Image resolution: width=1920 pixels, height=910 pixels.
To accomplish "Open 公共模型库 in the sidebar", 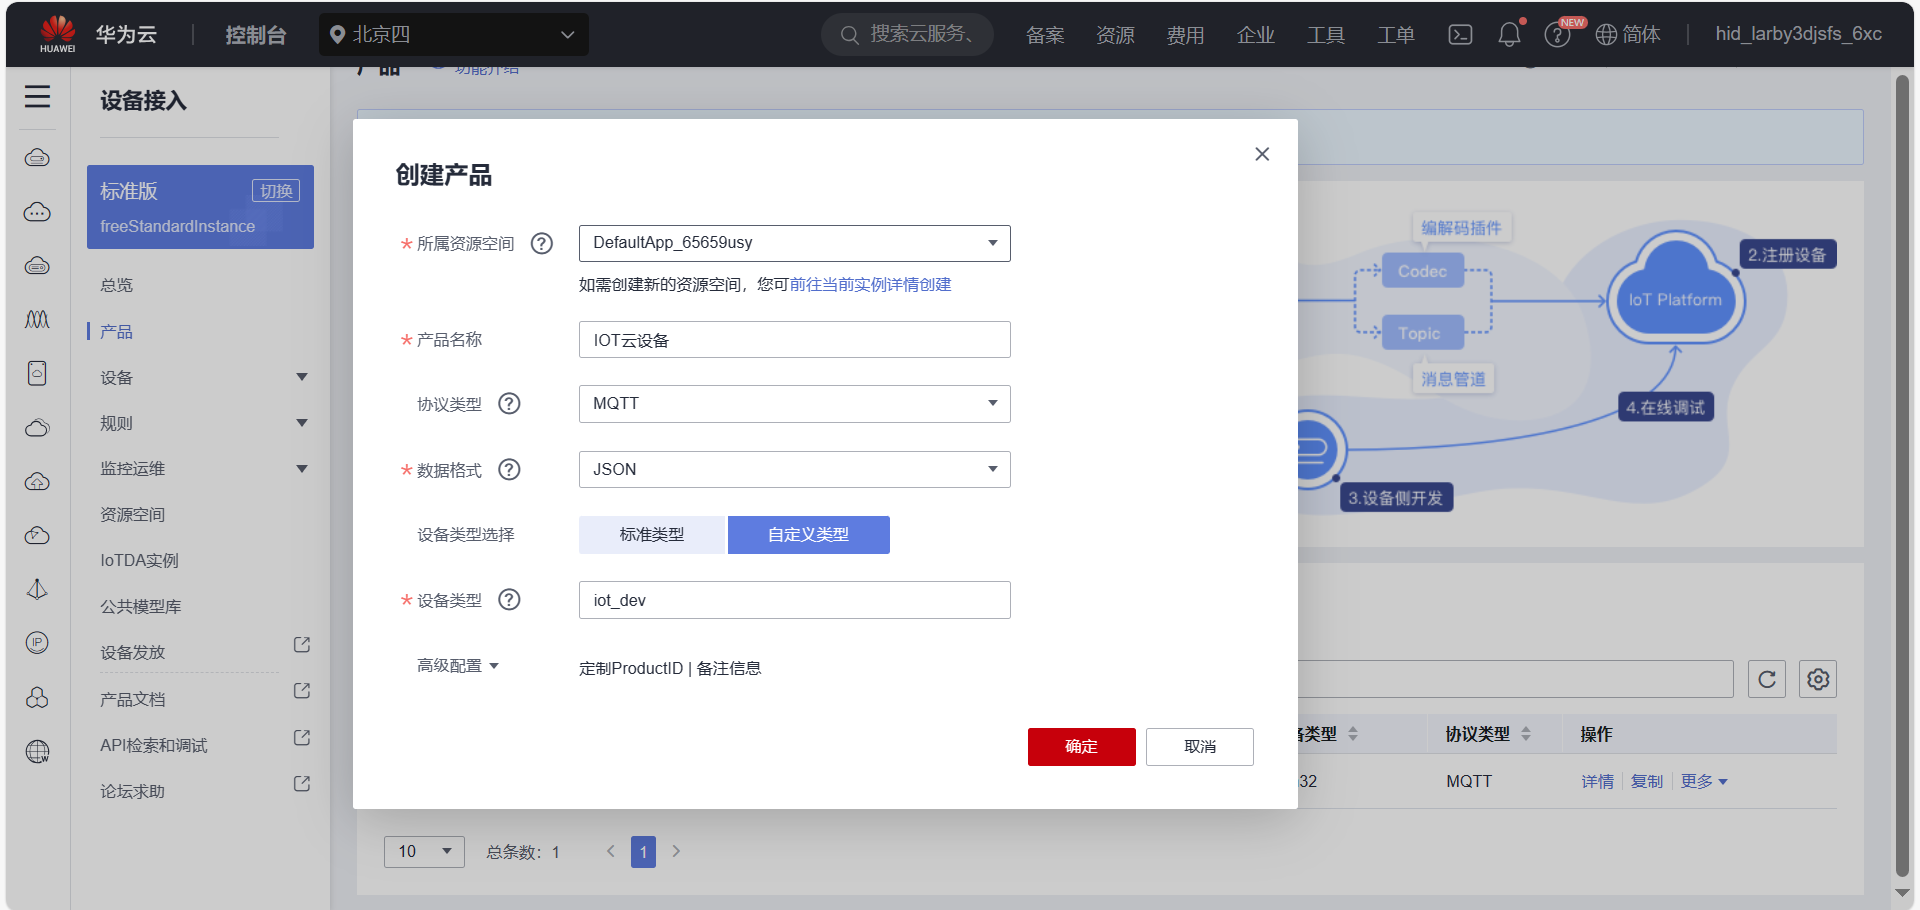I will tap(140, 606).
